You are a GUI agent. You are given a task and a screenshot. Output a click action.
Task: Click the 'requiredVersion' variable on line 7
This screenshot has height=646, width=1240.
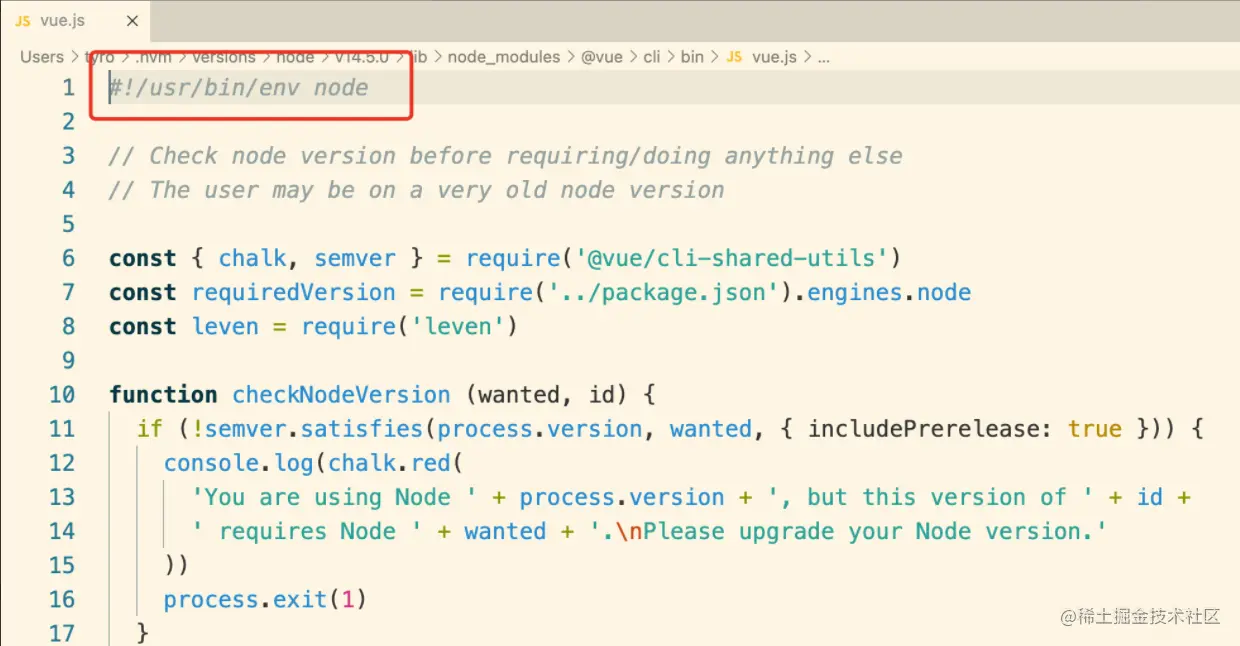pyautogui.click(x=294, y=292)
